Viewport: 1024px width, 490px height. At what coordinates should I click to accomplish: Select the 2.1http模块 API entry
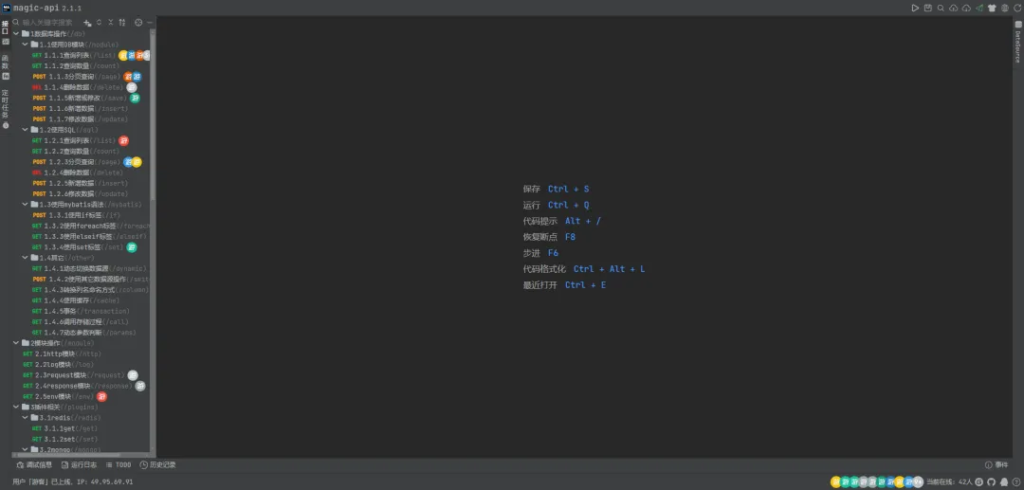tap(57, 353)
